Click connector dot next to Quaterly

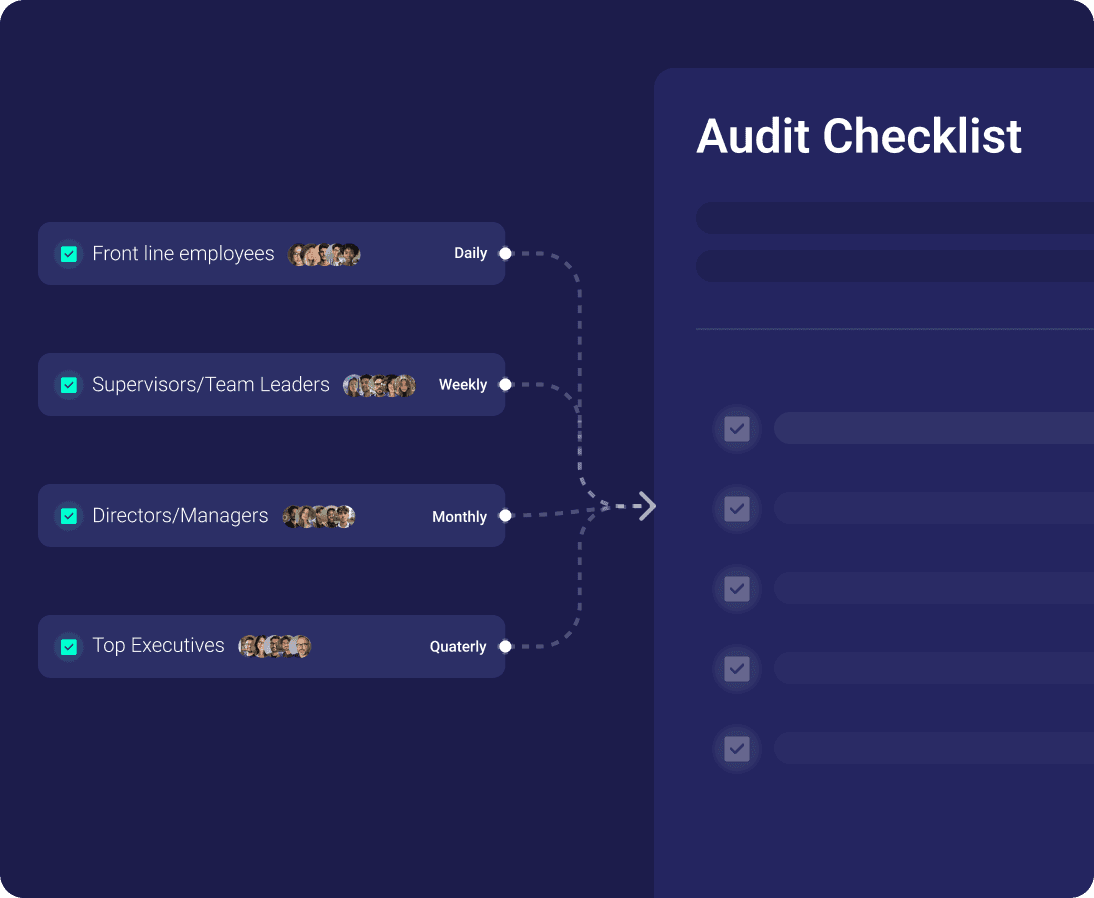pyautogui.click(x=505, y=647)
